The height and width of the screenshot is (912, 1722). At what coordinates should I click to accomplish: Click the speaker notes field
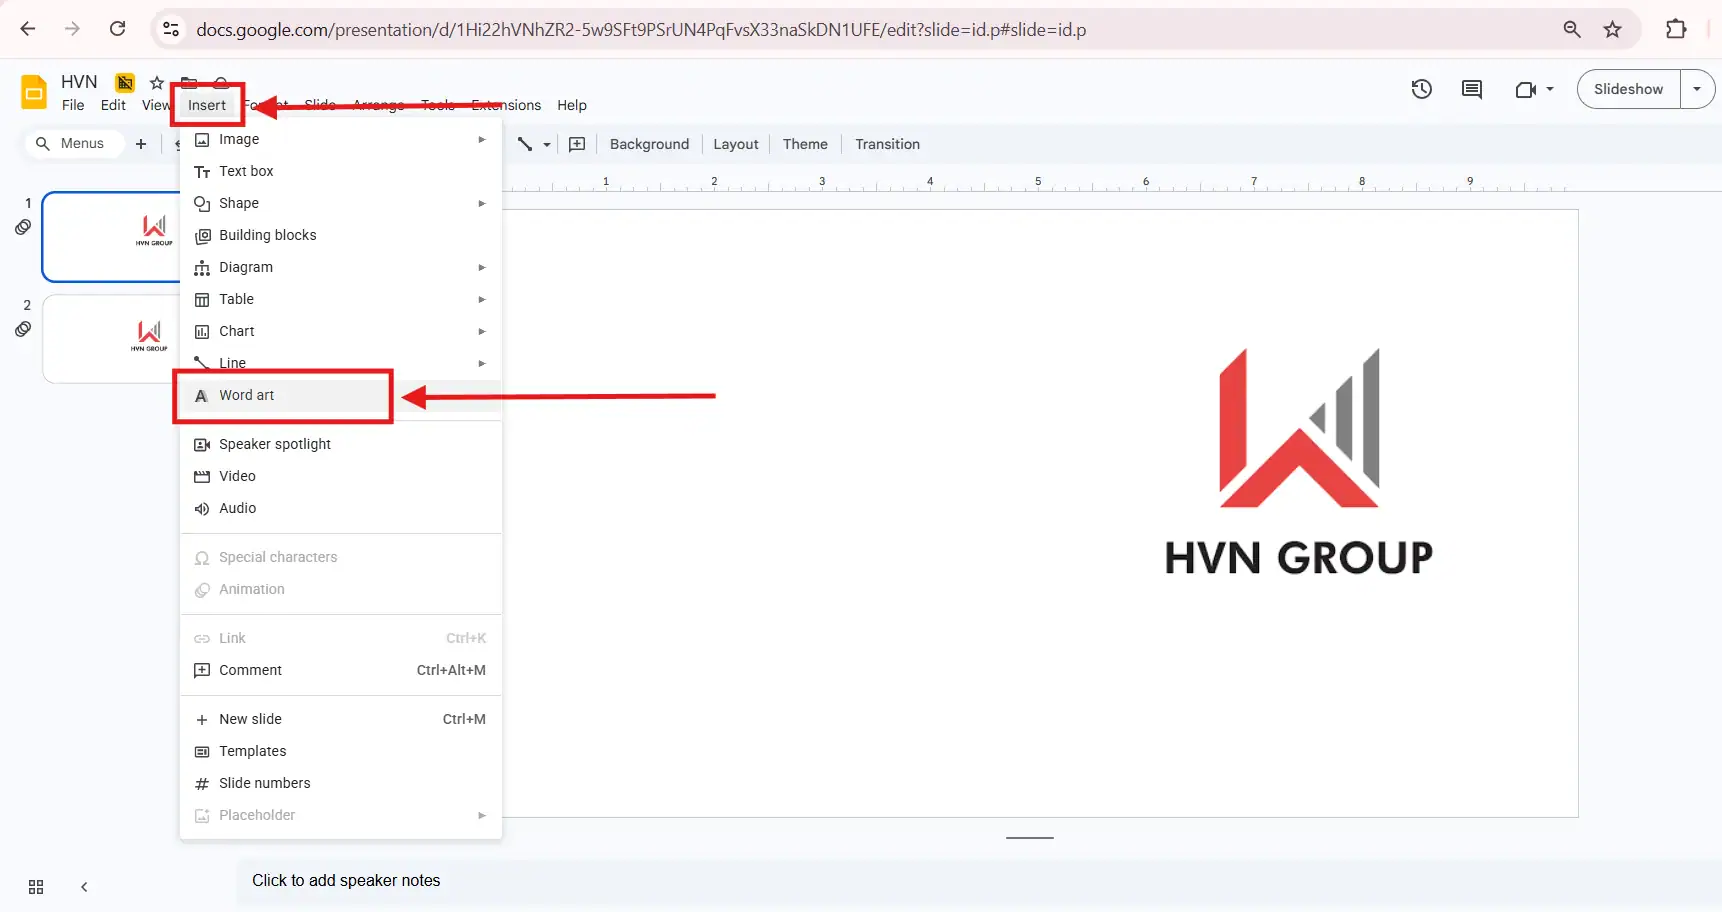tap(345, 880)
